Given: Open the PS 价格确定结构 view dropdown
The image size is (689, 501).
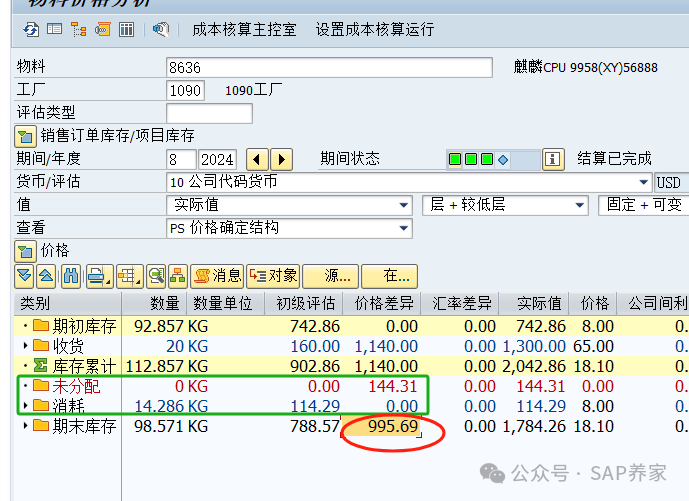Looking at the screenshot, I should 403,228.
